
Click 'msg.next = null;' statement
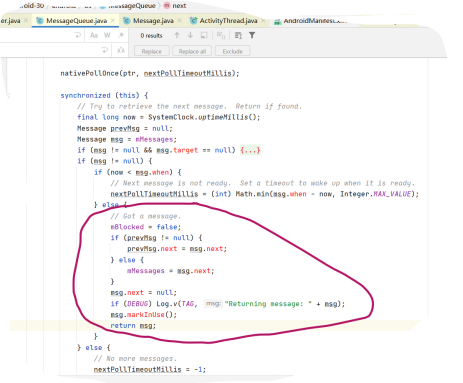pos(144,293)
